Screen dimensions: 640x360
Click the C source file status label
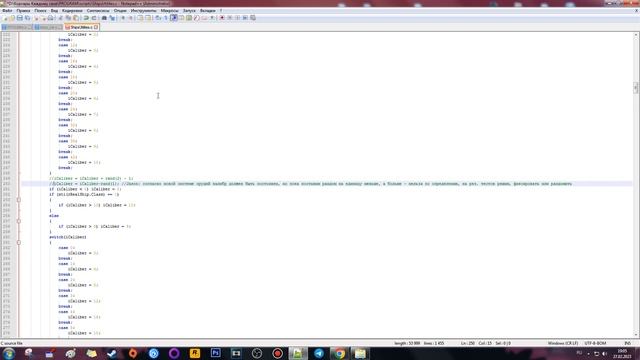click(12, 343)
